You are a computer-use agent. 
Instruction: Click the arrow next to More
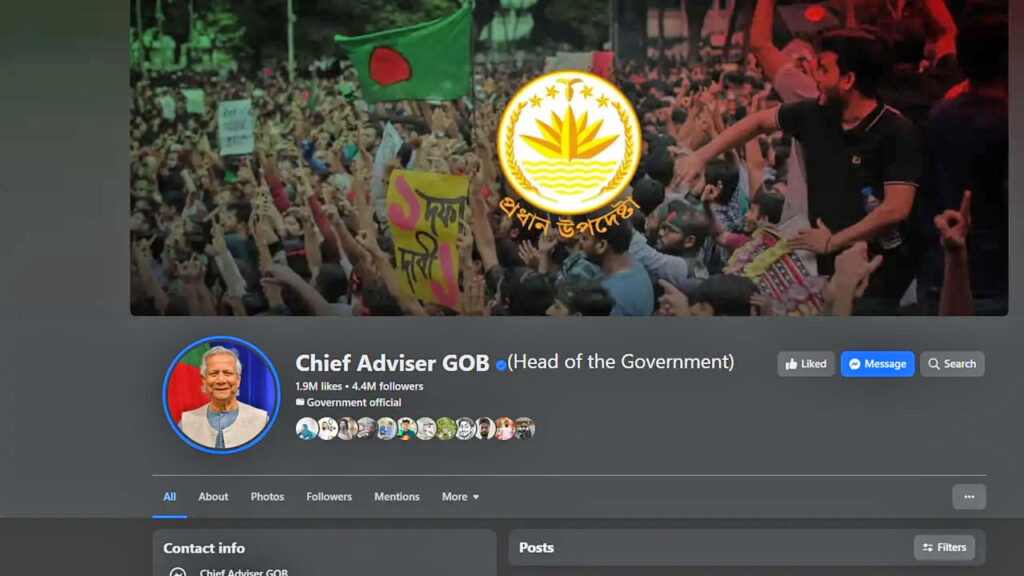pyautogui.click(x=476, y=498)
